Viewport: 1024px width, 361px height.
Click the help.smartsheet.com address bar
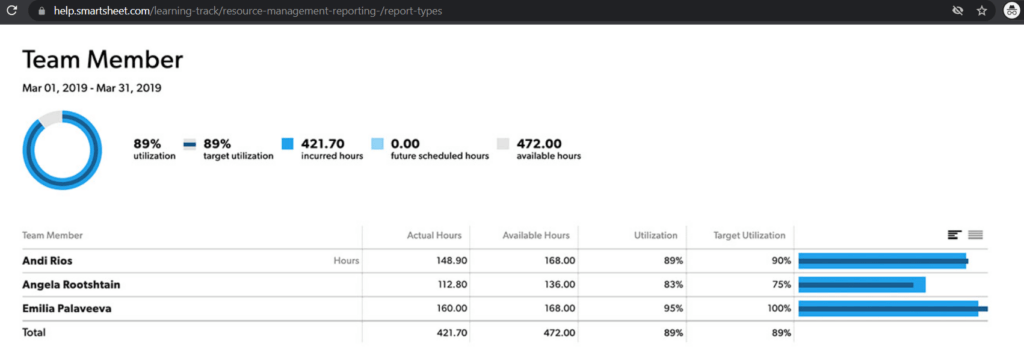point(511,10)
